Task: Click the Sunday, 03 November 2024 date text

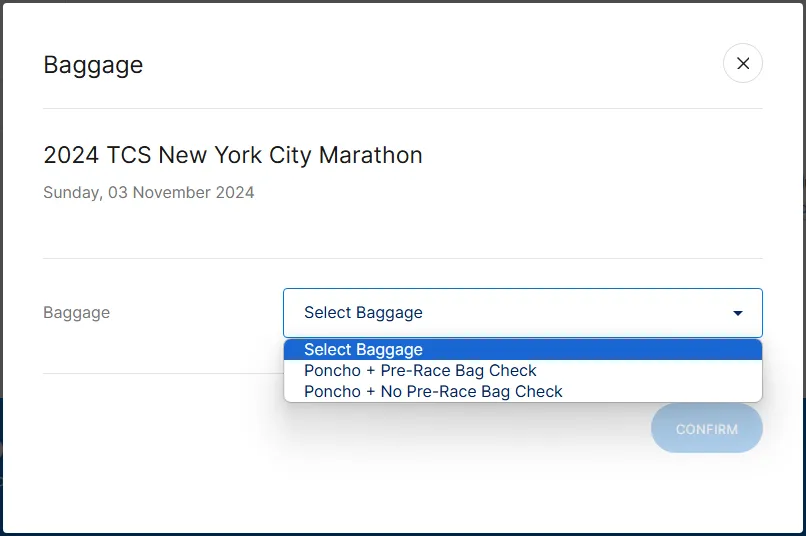Action: coord(149,192)
